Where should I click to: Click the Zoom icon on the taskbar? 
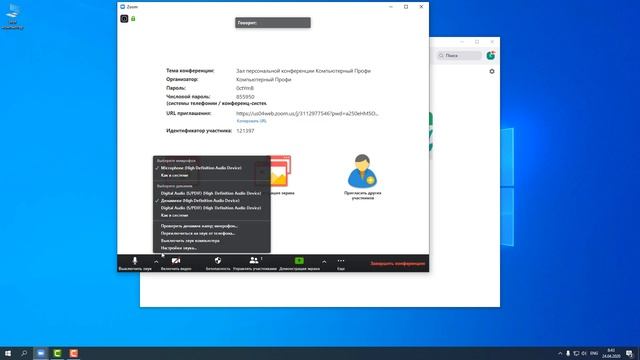pos(41,353)
